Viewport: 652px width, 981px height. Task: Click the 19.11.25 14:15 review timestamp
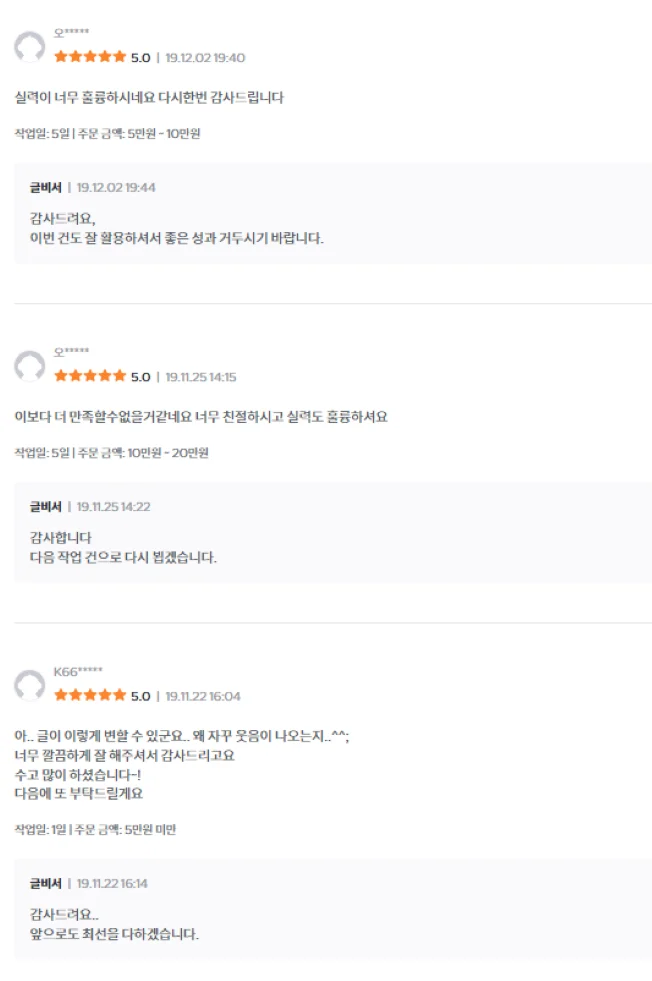tap(201, 377)
